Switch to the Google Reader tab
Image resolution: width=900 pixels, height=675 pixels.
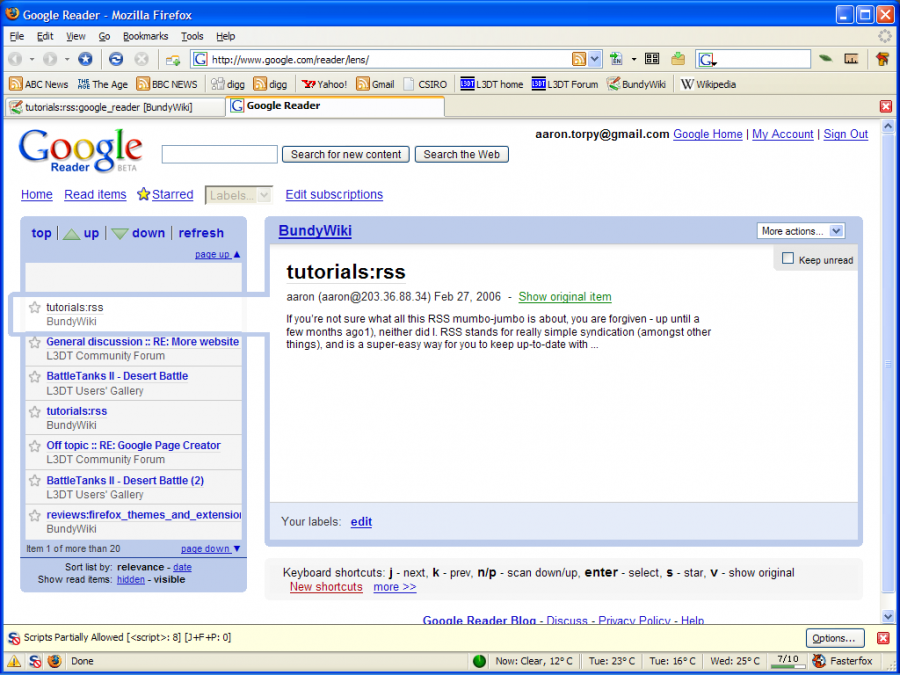point(283,105)
